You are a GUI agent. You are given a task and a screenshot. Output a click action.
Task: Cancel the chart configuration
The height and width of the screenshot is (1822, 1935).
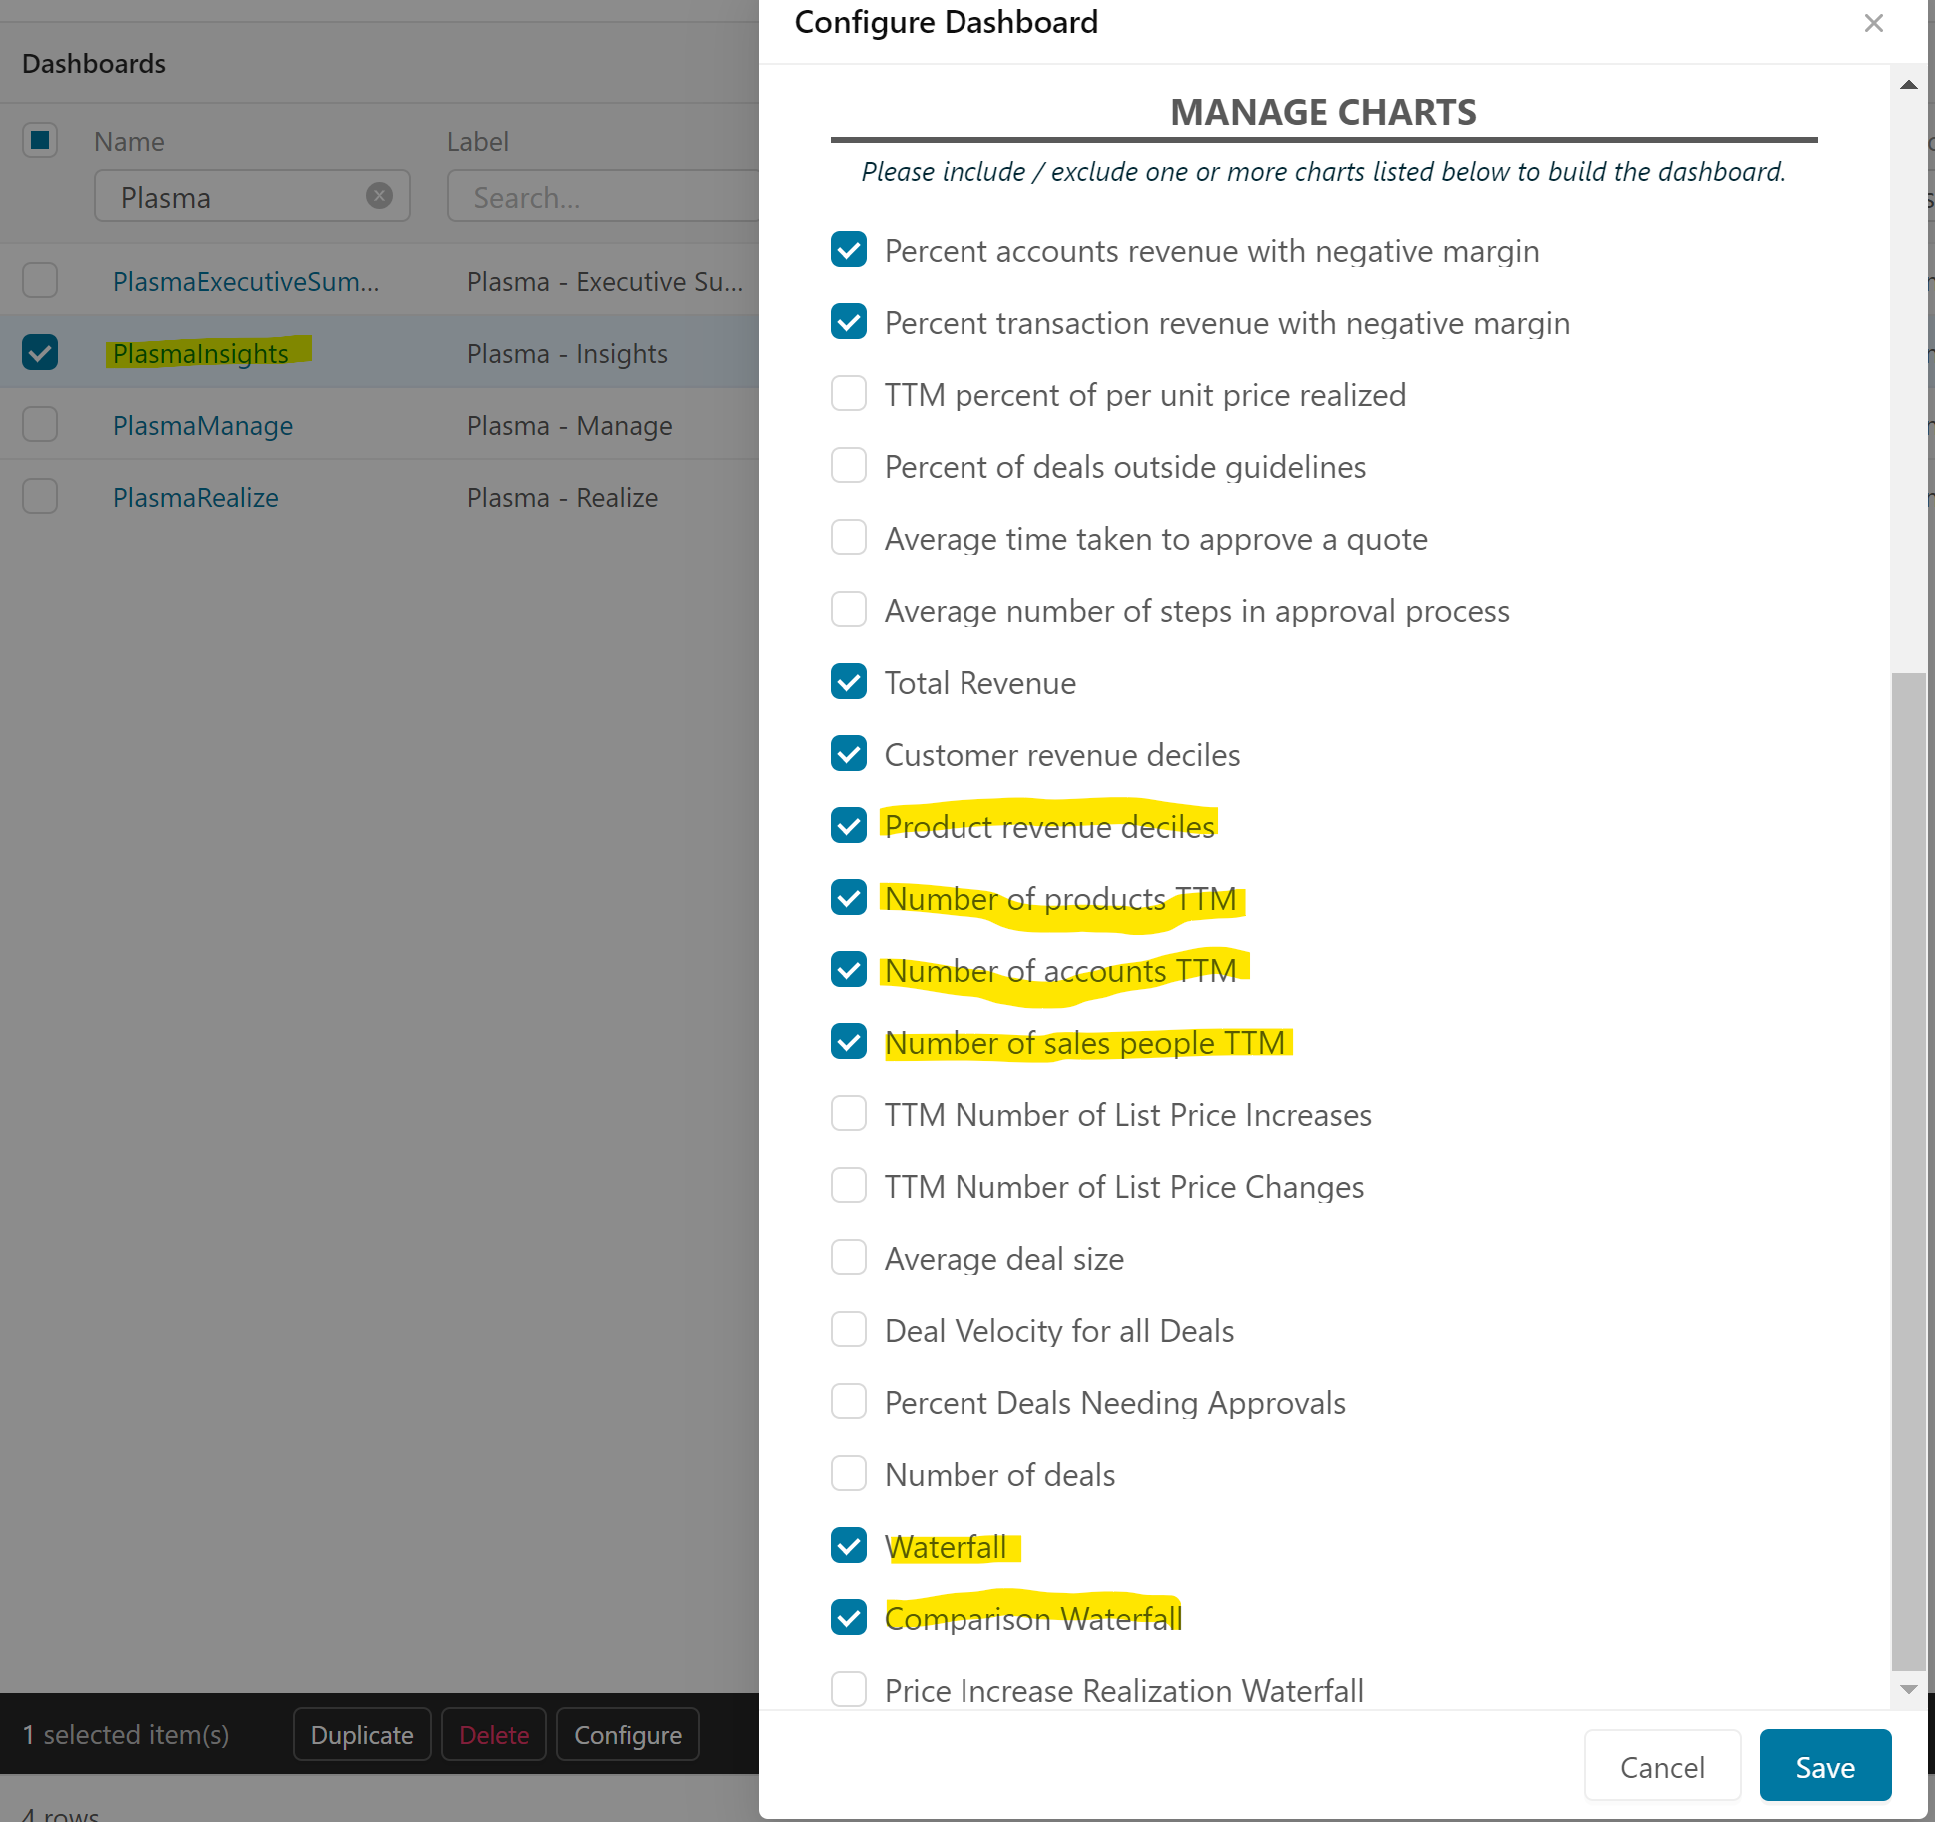tap(1661, 1767)
